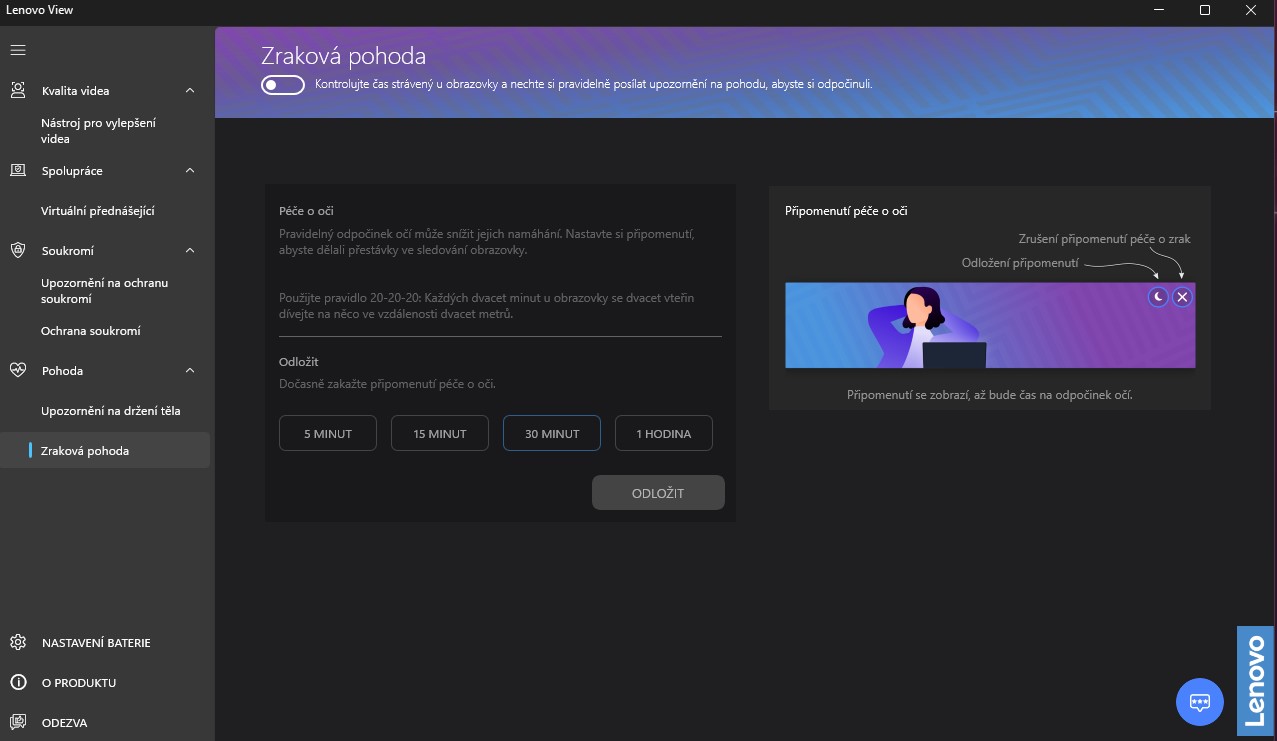The height and width of the screenshot is (741, 1277).
Task: Collapse the Soukromí section chevron
Action: click(x=190, y=251)
